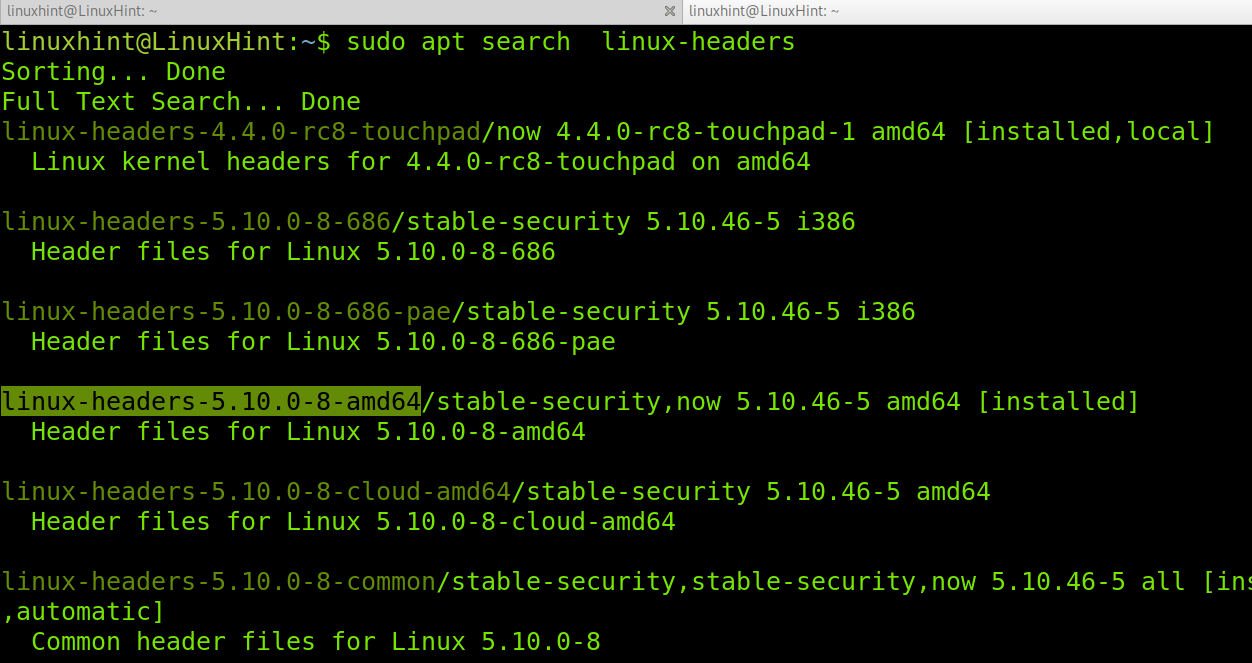
Task: Click the linux-headers-5.10.0-8-686-pae package name
Action: 225,311
